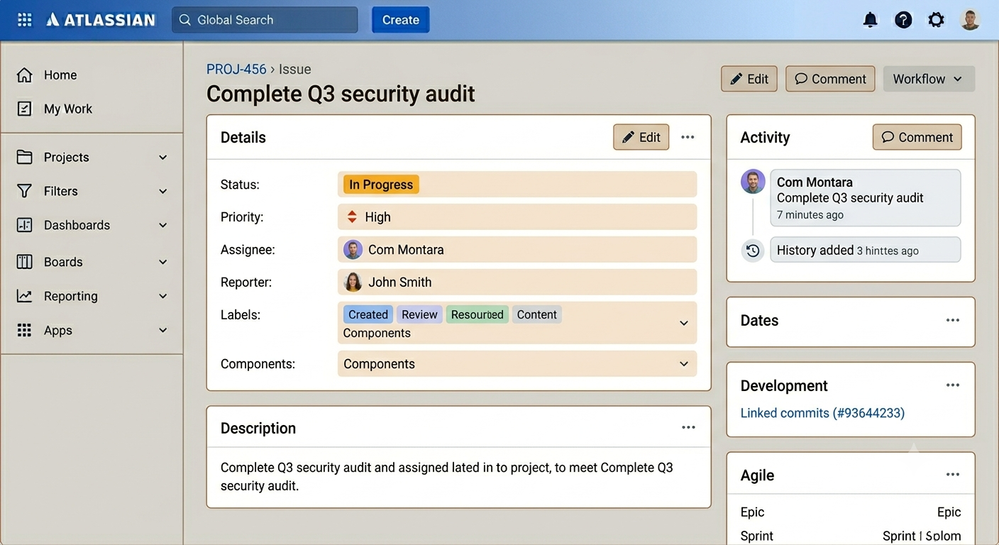Click reporter John Smith avatar
Viewport: 999px width, 545px height.
pyautogui.click(x=353, y=282)
